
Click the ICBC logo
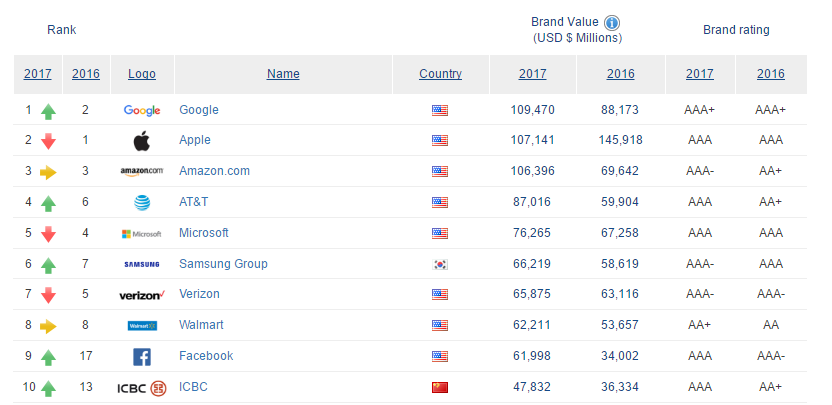point(142,388)
